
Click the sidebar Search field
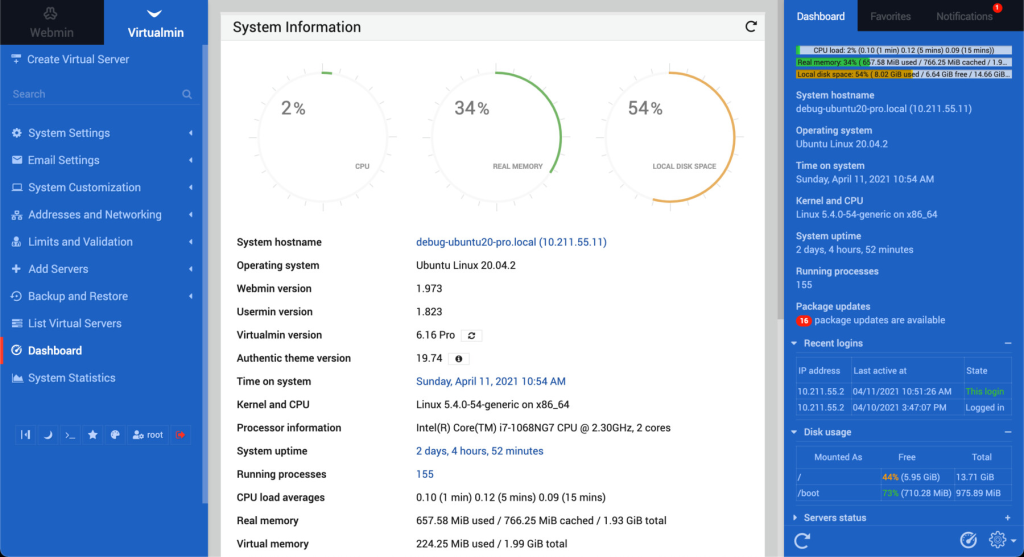tap(95, 94)
